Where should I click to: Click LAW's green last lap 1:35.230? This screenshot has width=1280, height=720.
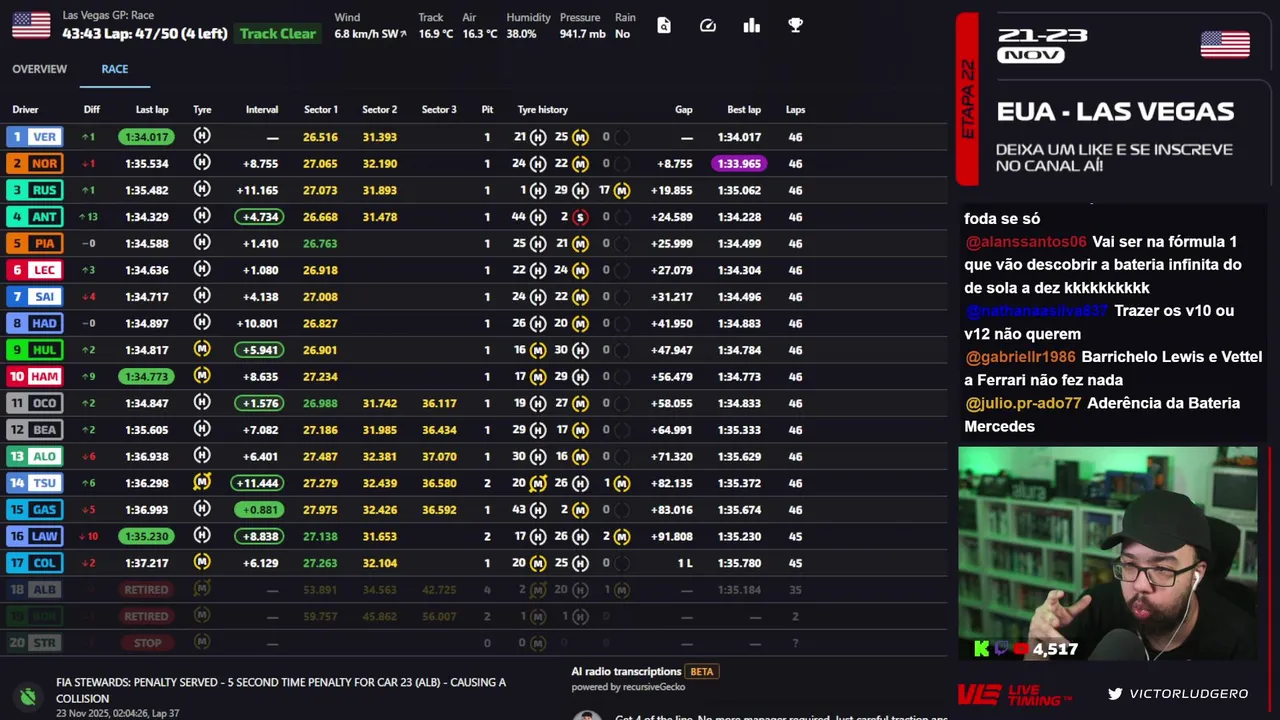click(x=146, y=536)
